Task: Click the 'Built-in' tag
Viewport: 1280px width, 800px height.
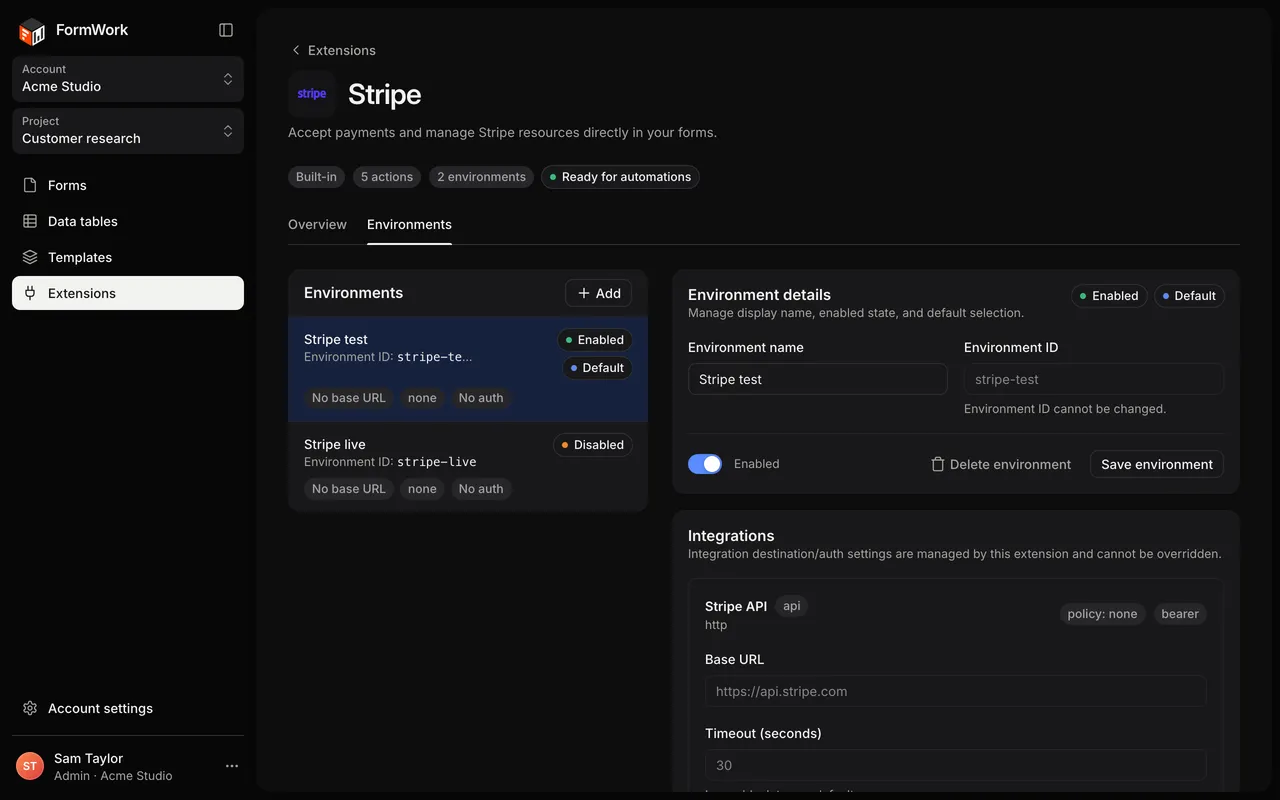Action: [x=316, y=177]
